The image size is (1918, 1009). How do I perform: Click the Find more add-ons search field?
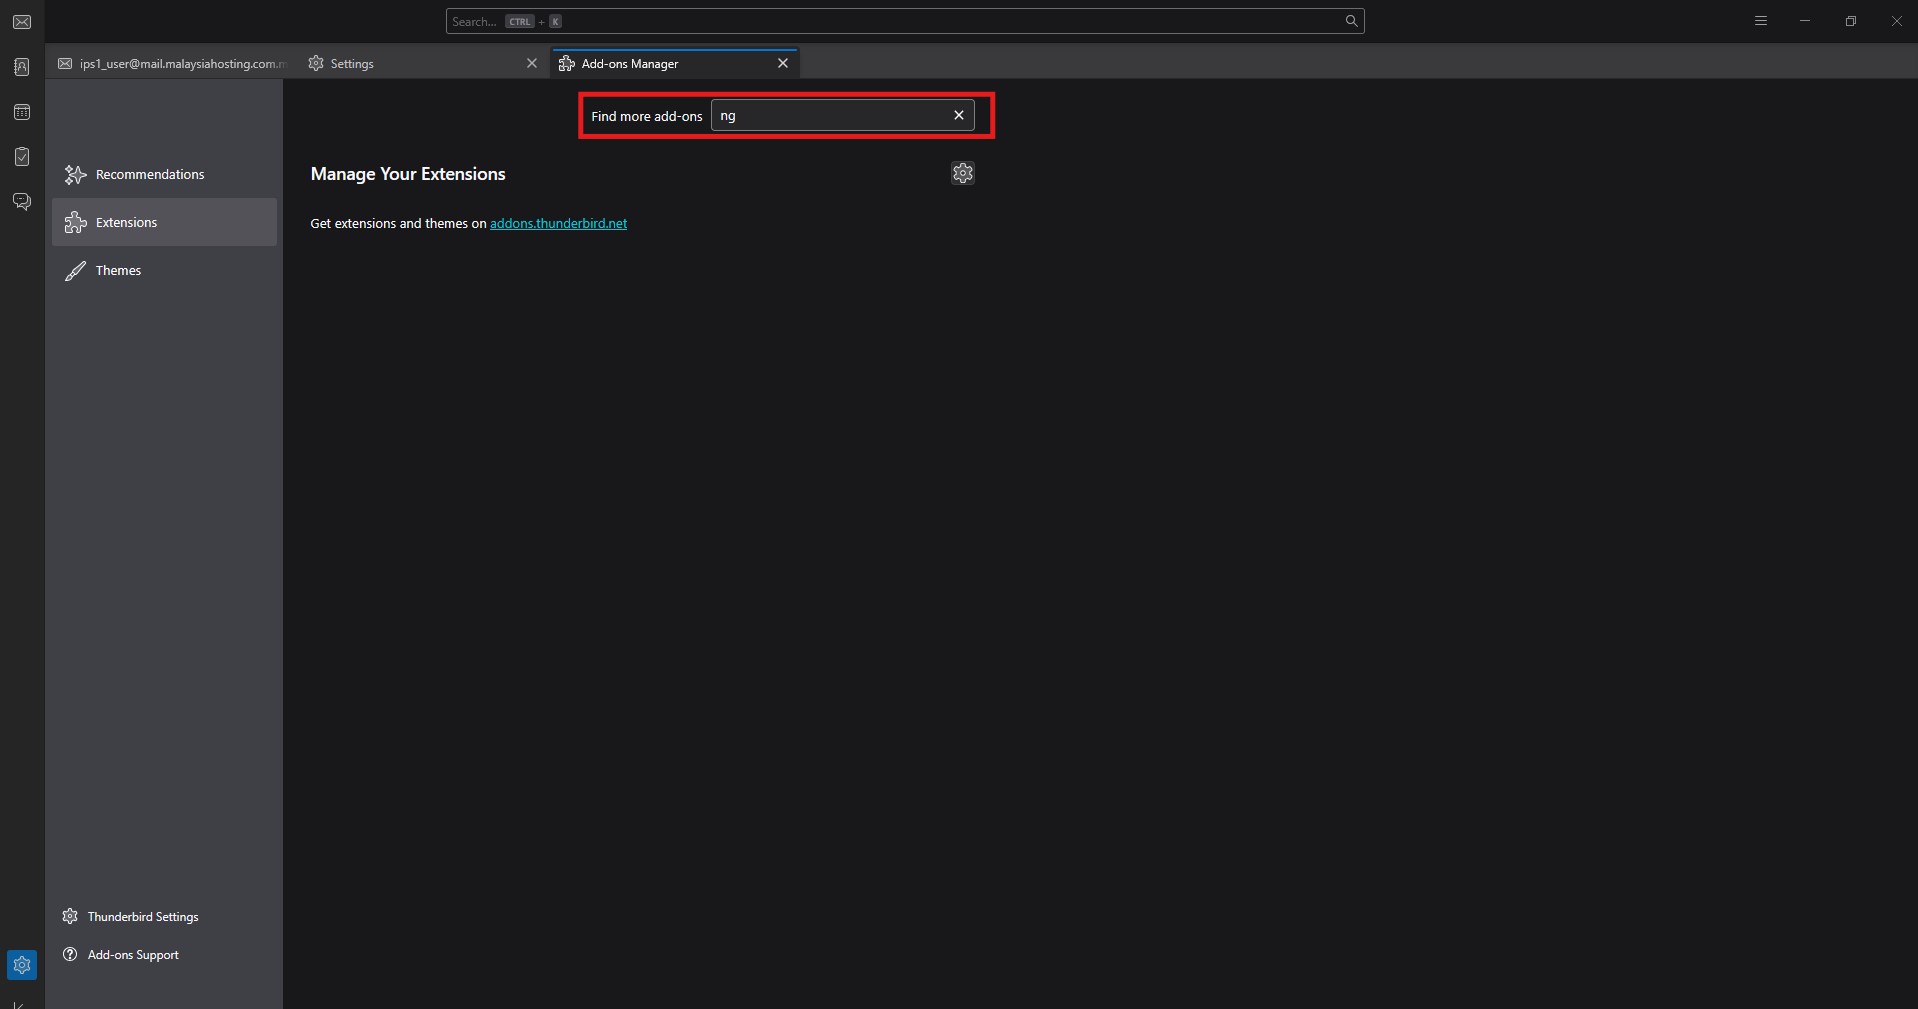point(828,116)
